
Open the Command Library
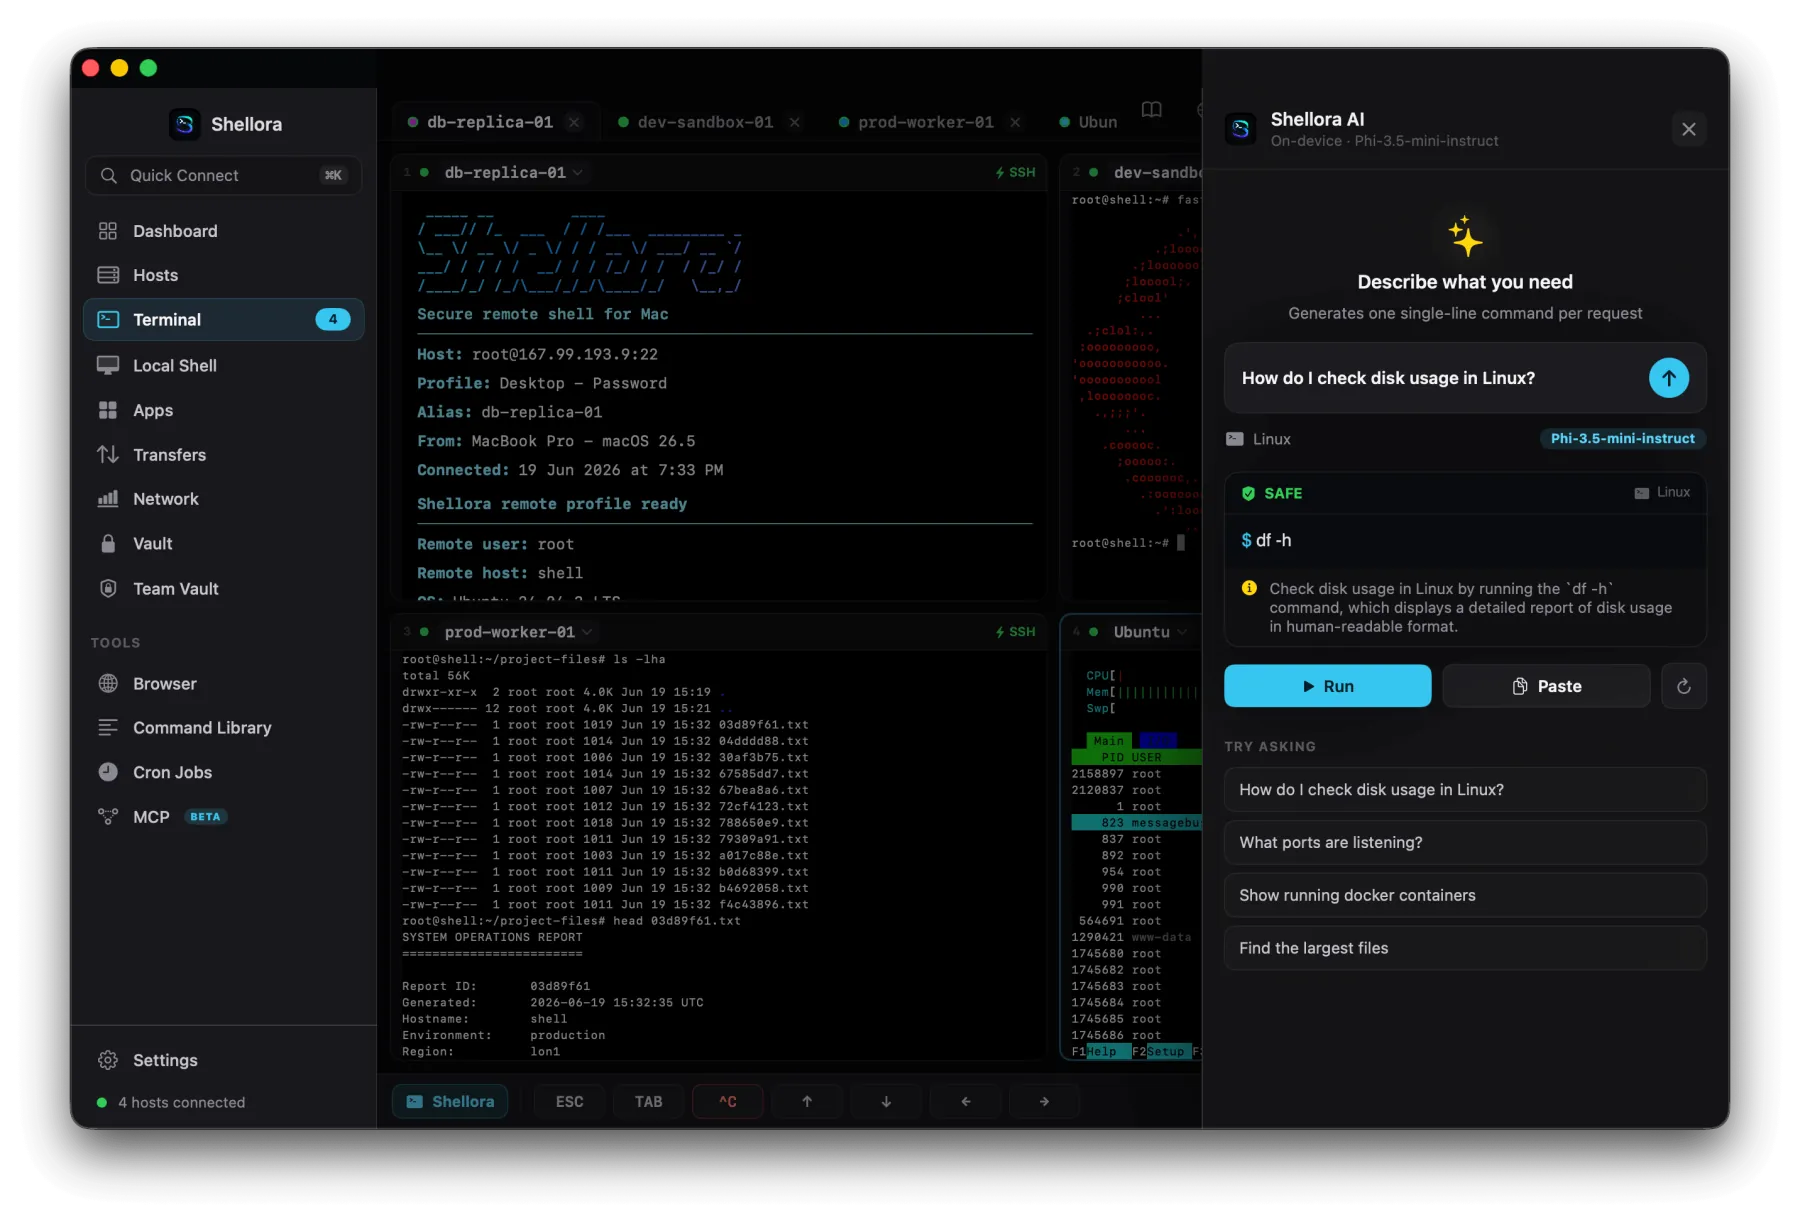(x=223, y=728)
